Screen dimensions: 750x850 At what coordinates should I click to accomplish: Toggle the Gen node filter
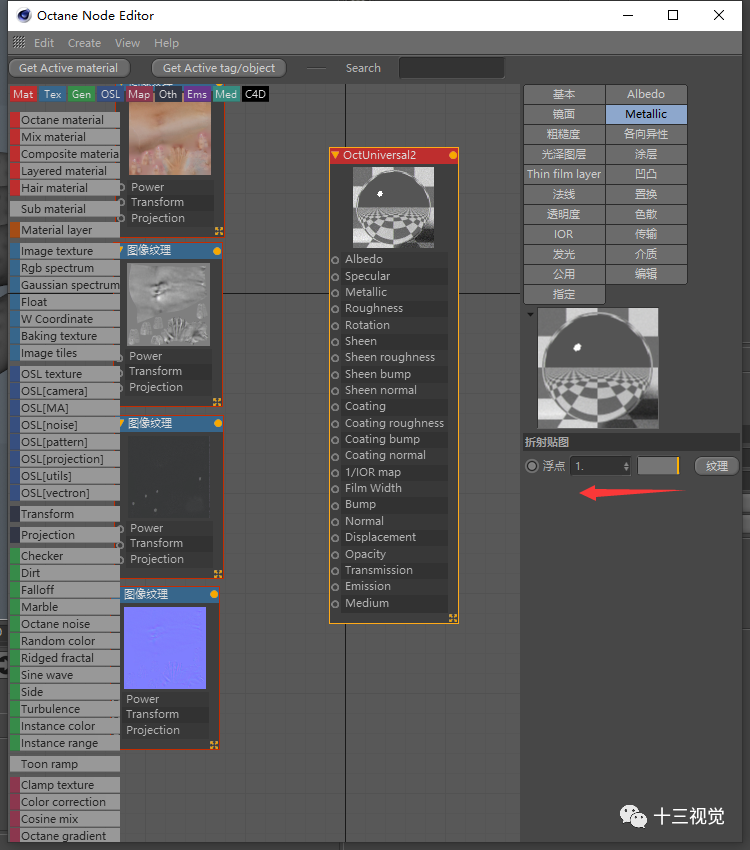[x=81, y=94]
